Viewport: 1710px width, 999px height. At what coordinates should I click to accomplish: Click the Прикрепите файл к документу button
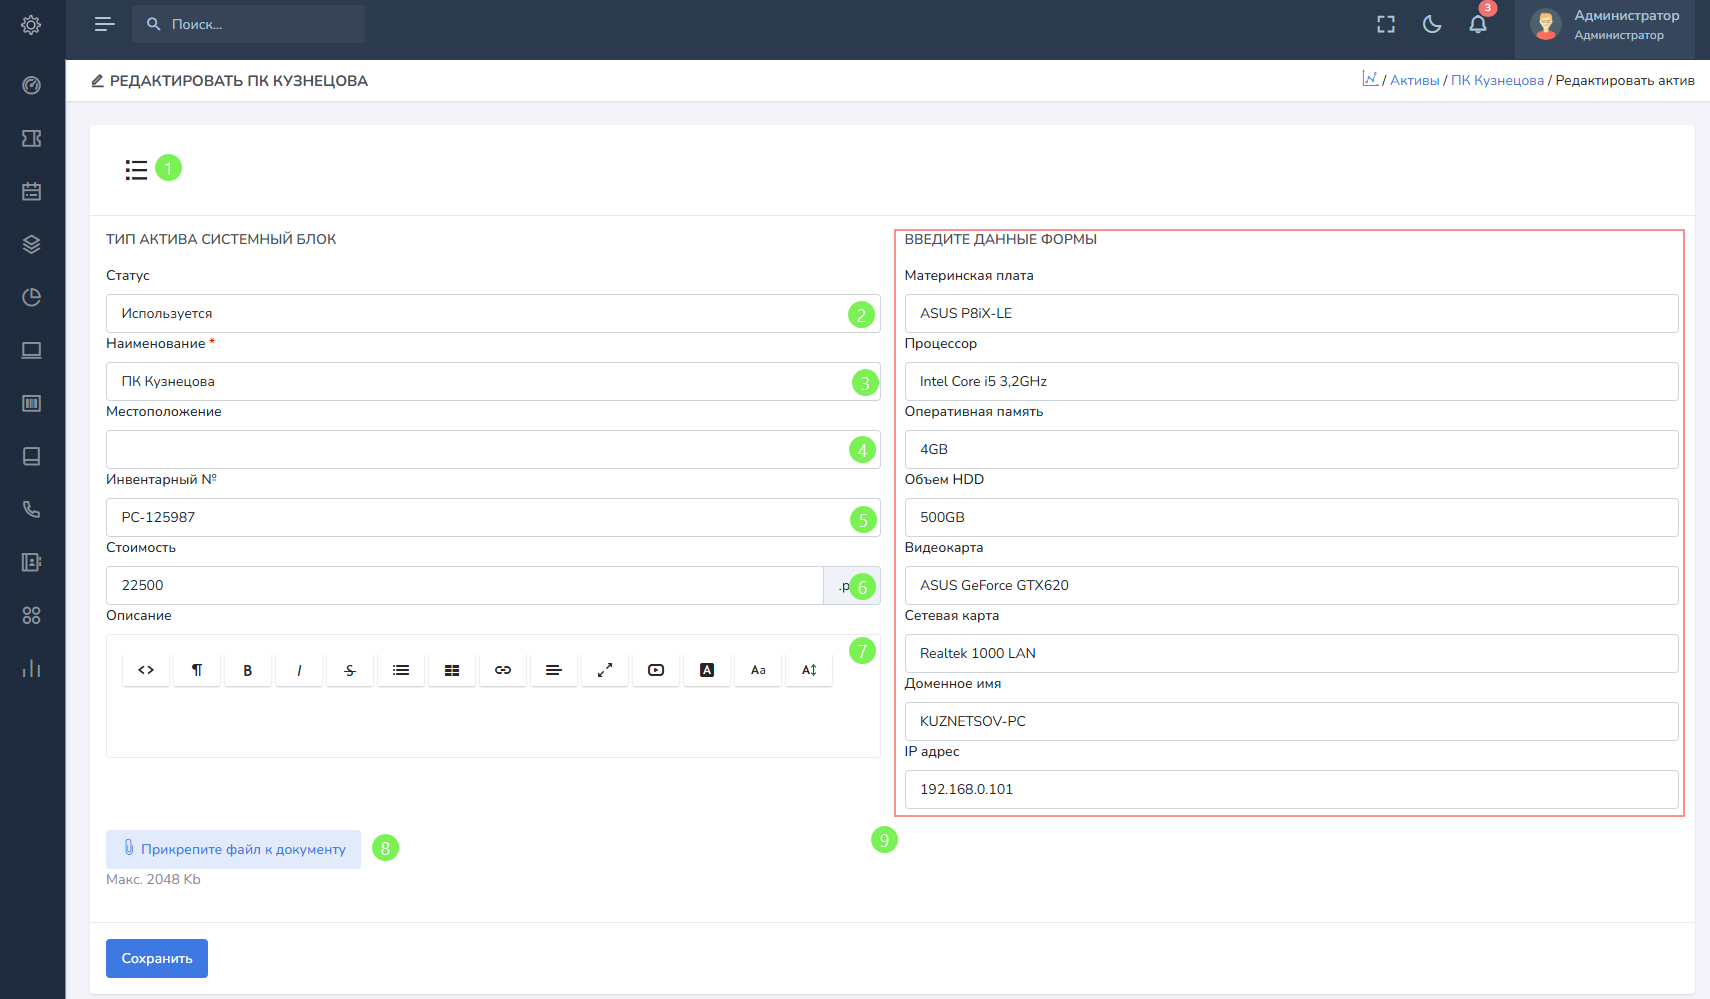(x=233, y=849)
